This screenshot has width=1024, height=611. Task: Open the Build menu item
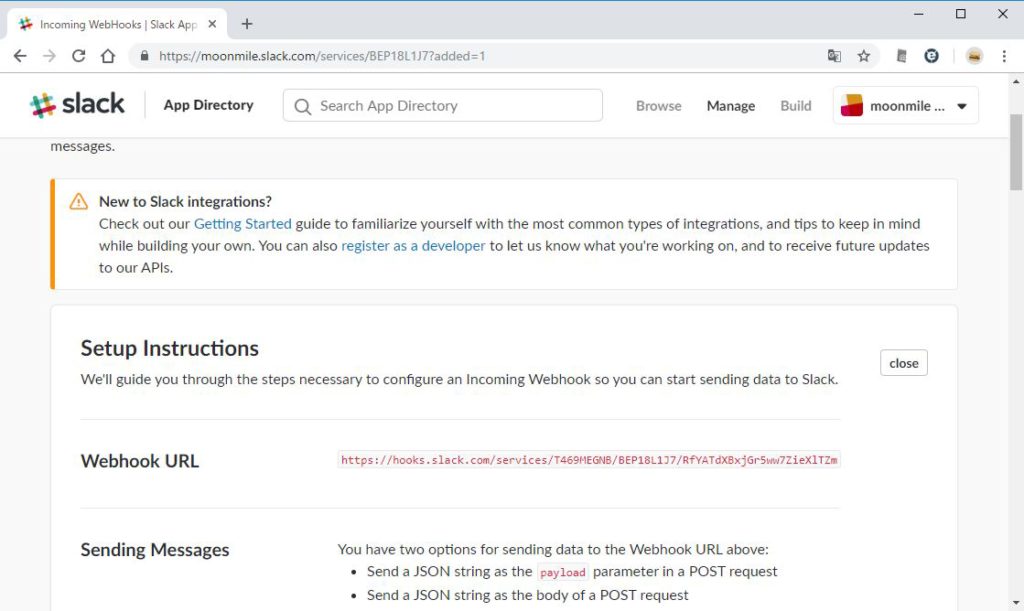pos(795,106)
